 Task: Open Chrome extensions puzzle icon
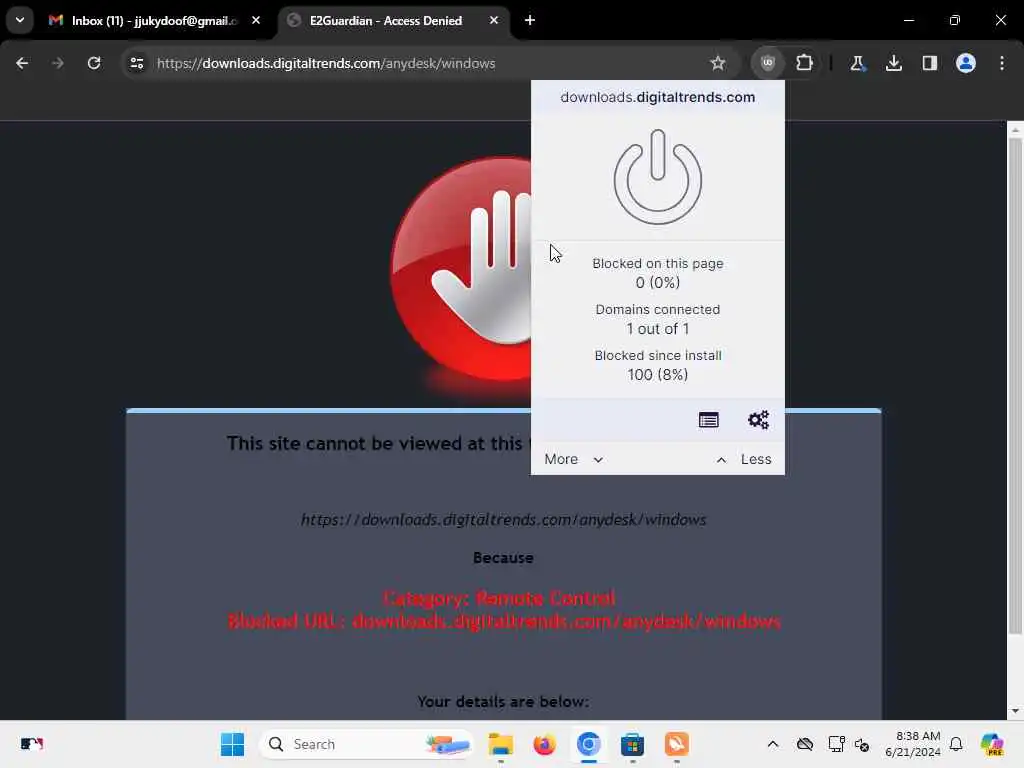[804, 63]
